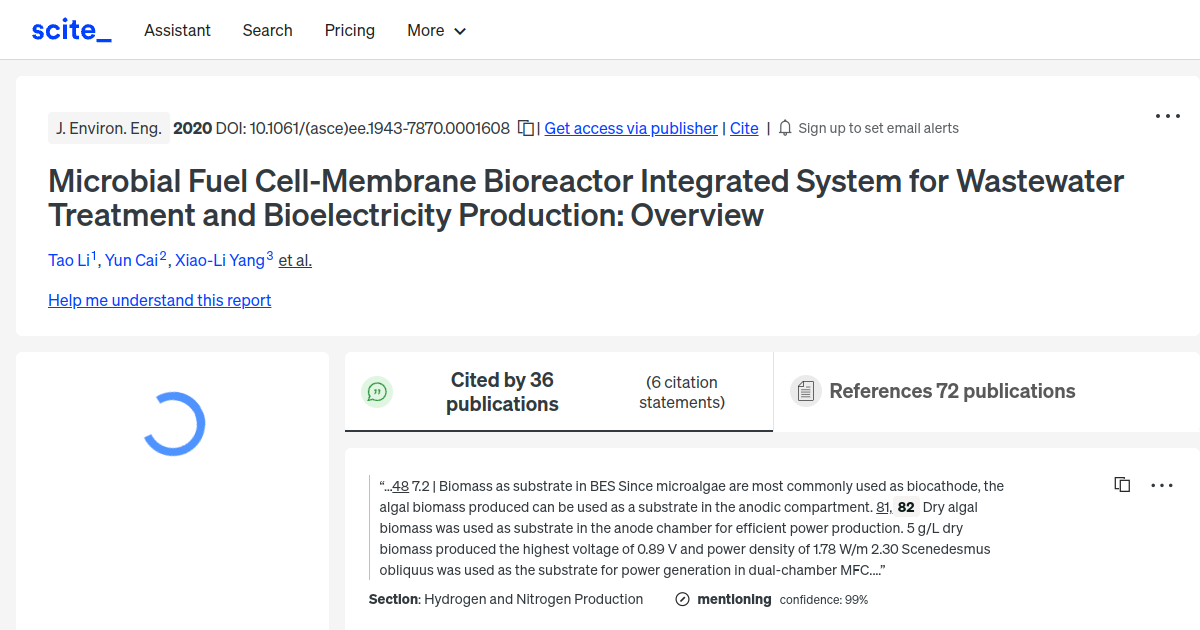Click the green quote icon on Cited by tab

pyautogui.click(x=377, y=391)
